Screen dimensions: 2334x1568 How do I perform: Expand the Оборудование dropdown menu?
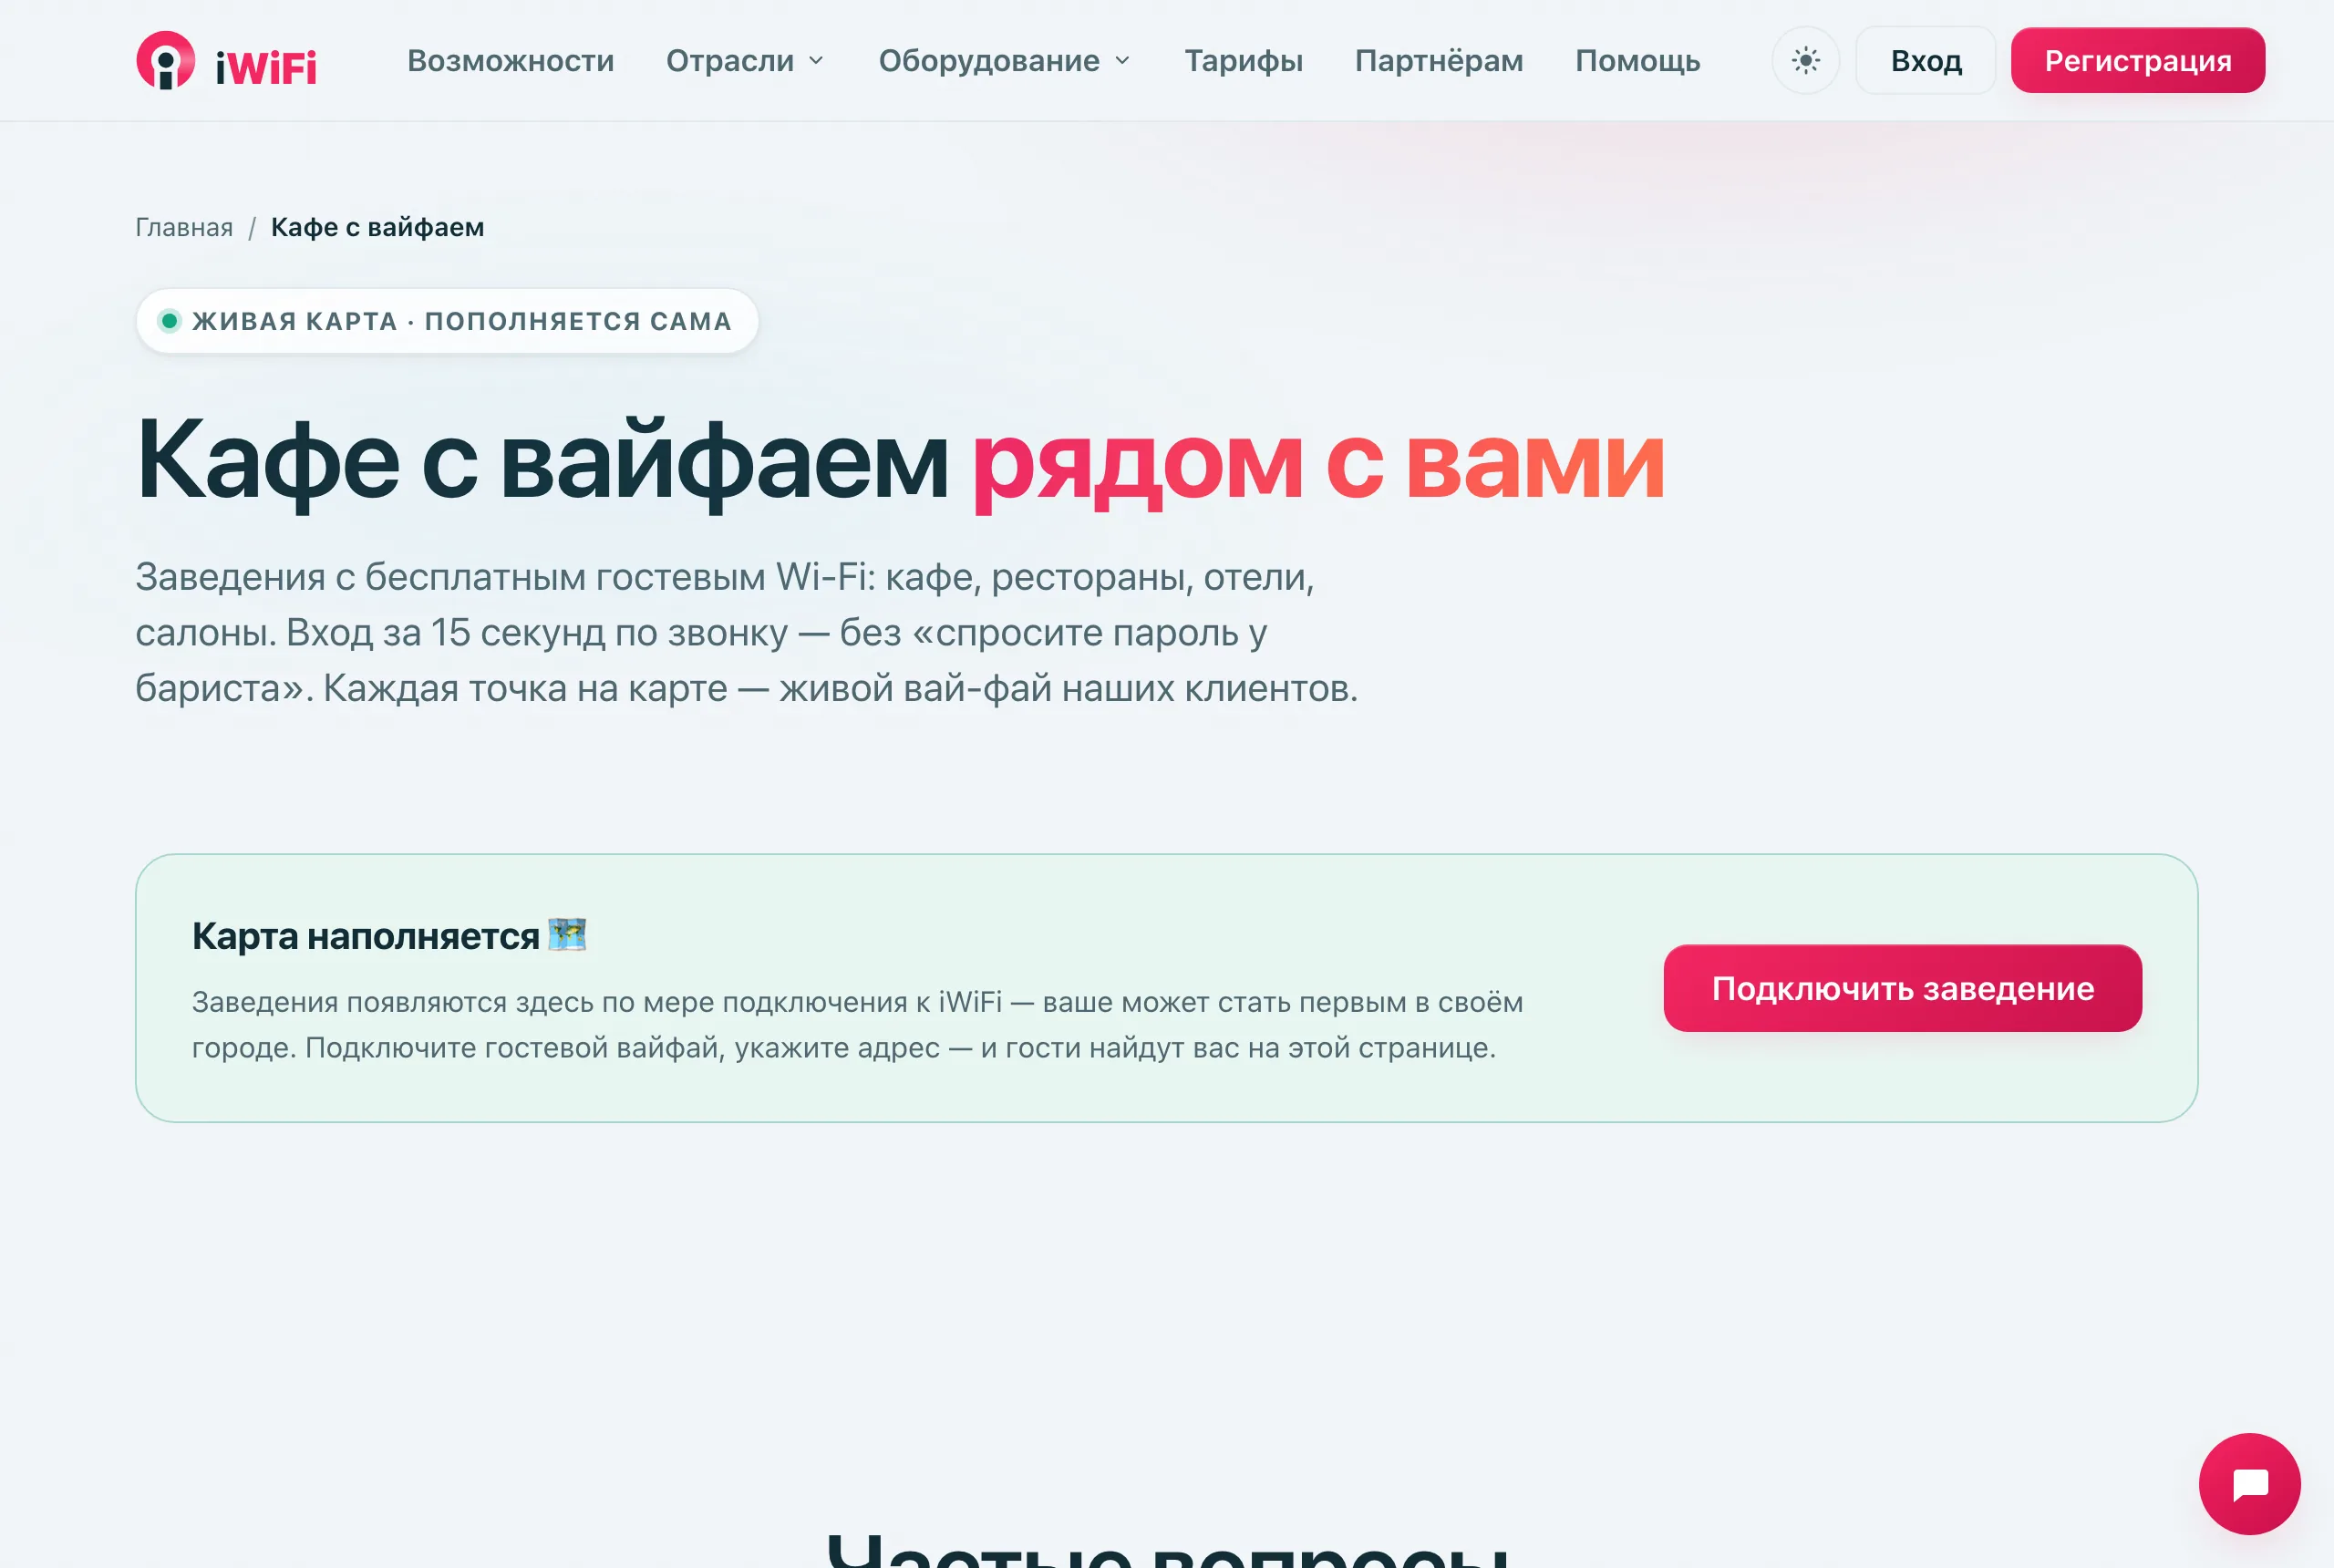coord(1004,61)
